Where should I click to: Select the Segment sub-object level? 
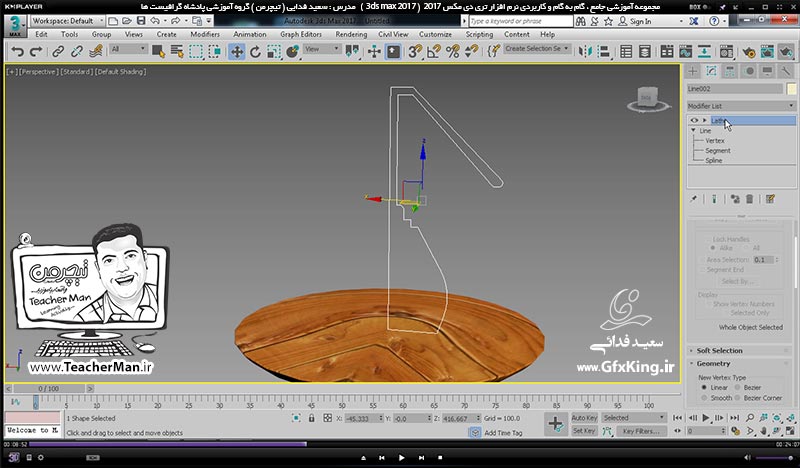click(718, 151)
